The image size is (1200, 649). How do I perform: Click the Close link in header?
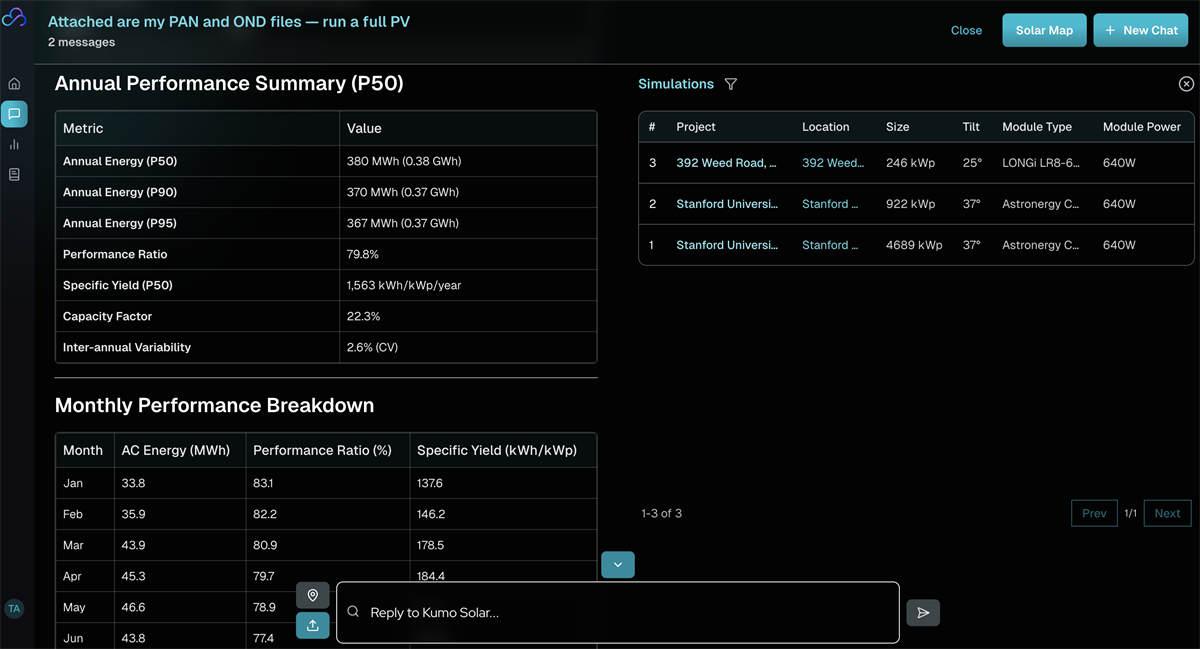pos(966,30)
